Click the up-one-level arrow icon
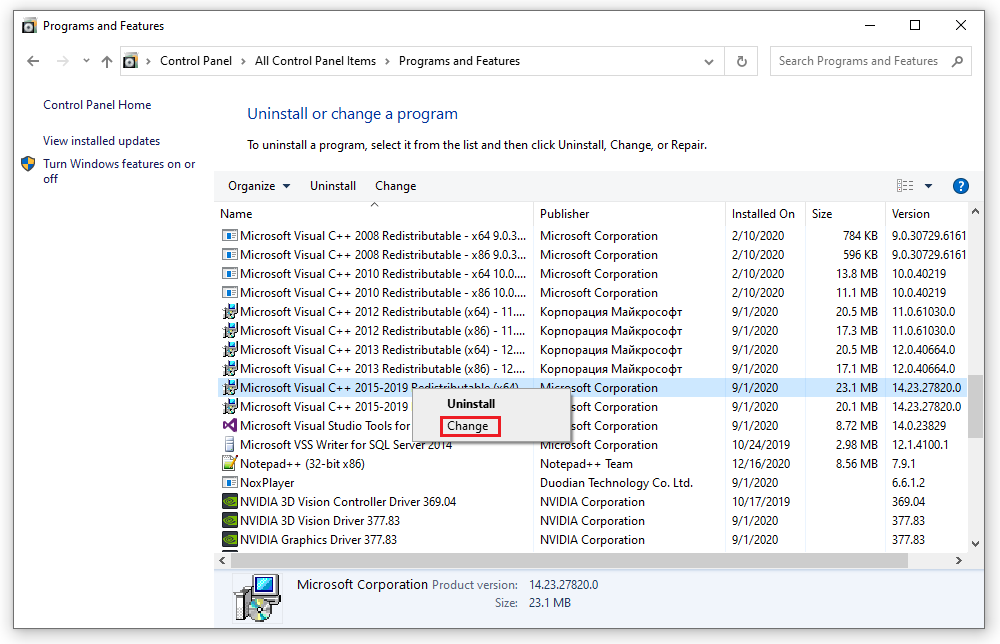1000x644 pixels. (x=106, y=61)
